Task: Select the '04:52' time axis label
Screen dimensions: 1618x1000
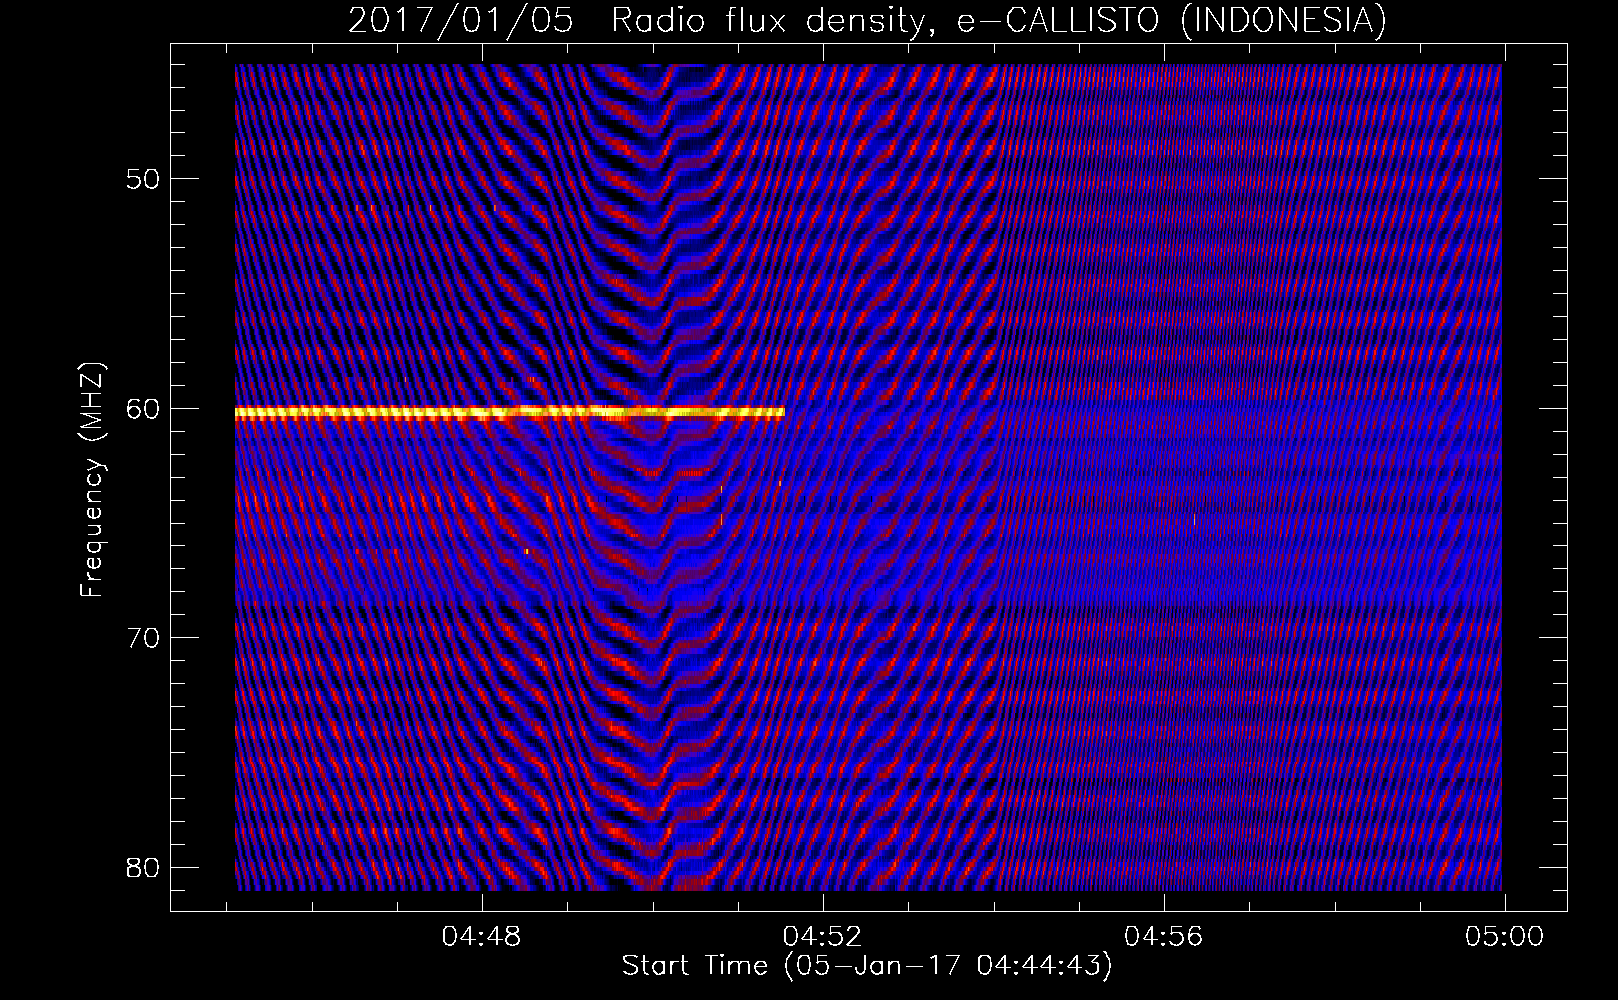Action: [823, 937]
